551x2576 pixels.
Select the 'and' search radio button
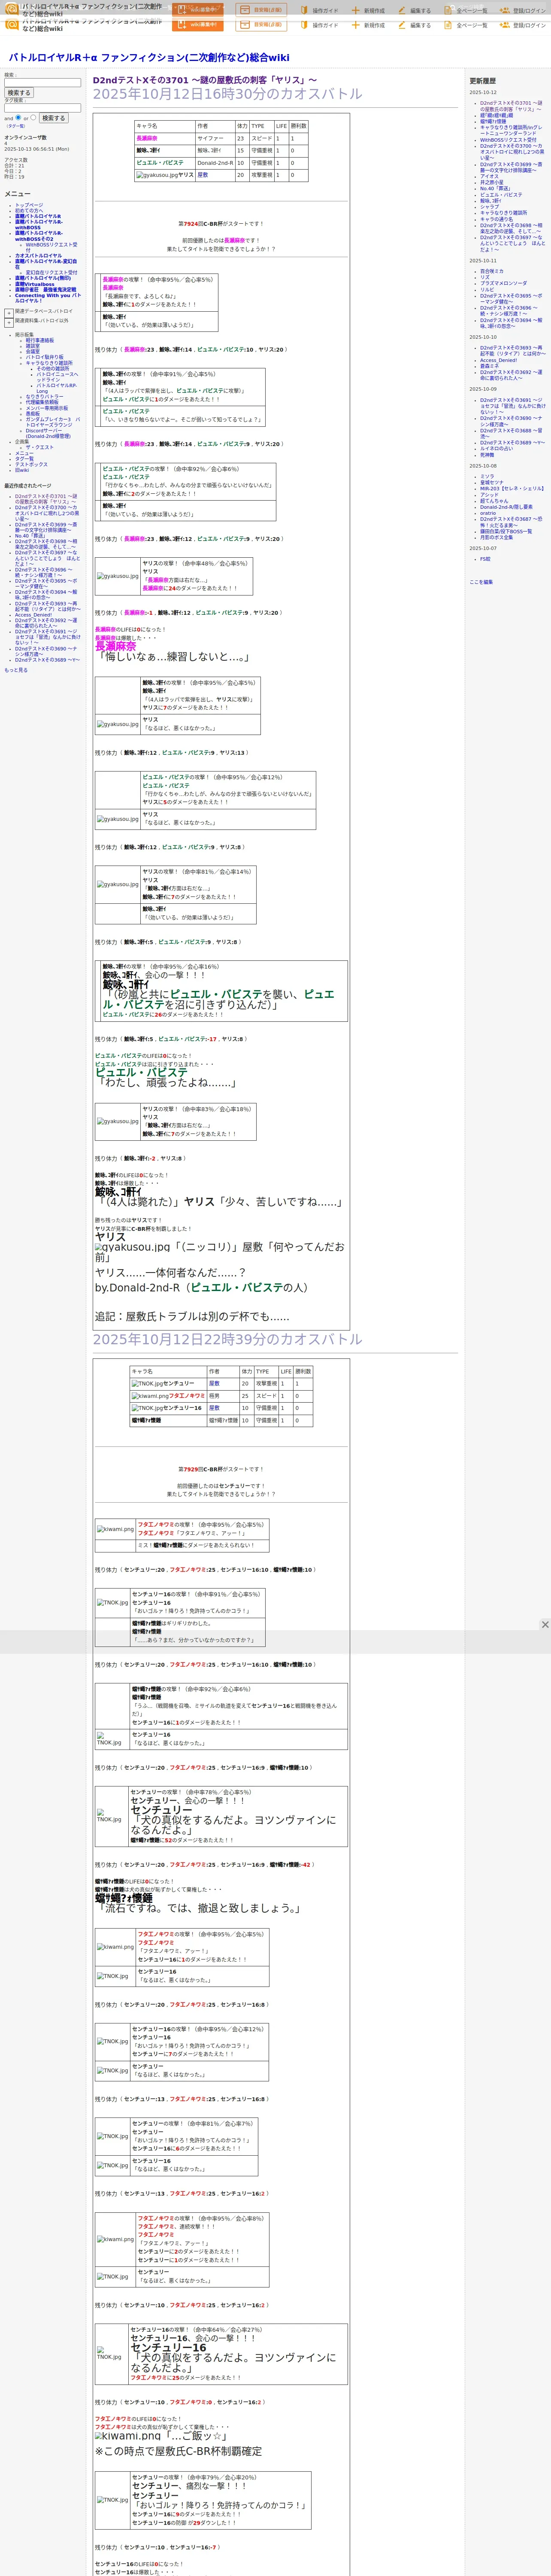click(x=18, y=118)
